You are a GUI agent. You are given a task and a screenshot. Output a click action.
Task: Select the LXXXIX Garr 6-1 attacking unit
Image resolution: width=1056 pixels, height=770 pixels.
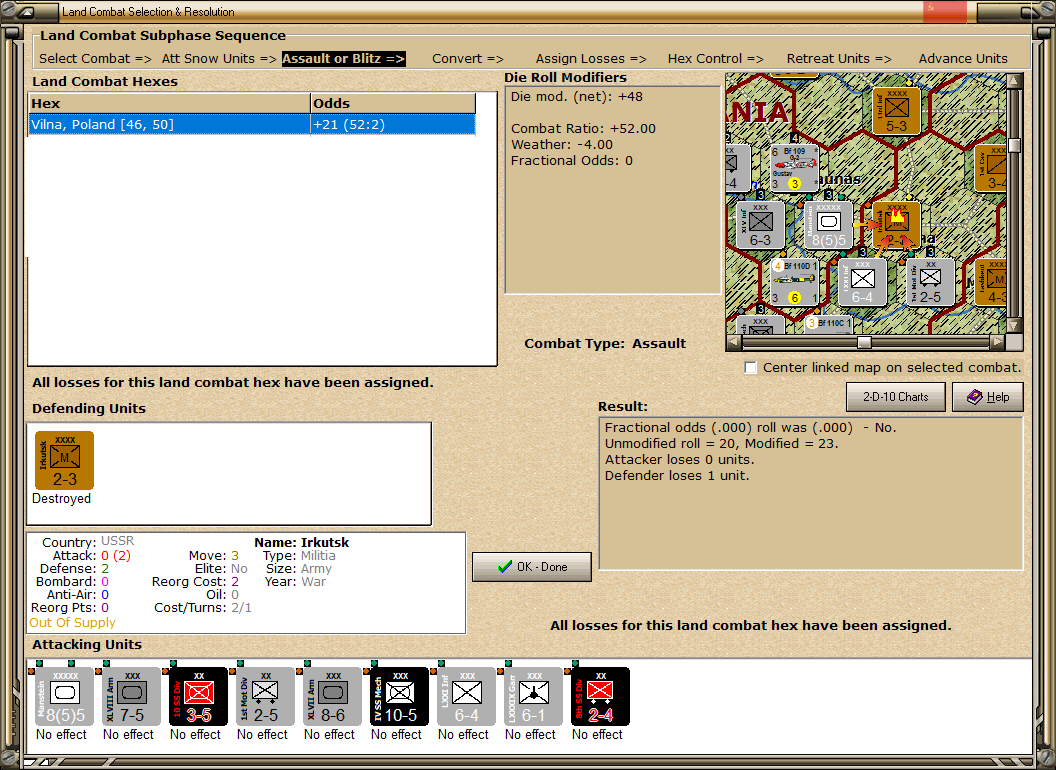533,696
